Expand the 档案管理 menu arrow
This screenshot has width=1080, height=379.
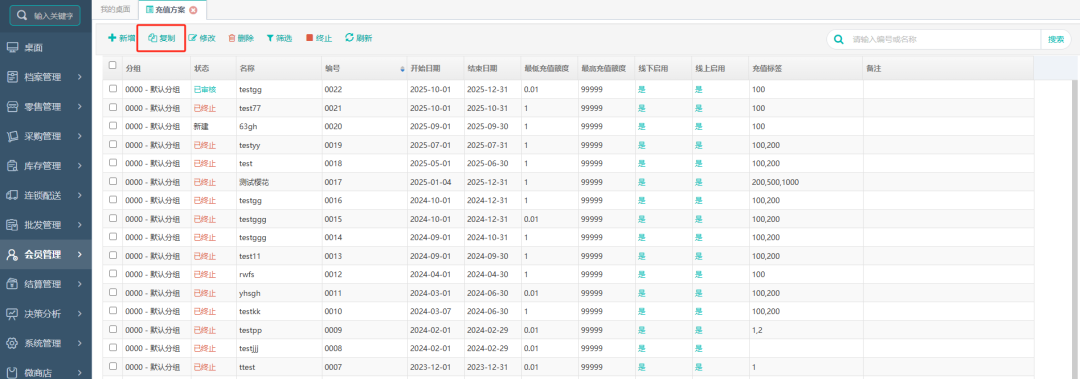click(80, 77)
